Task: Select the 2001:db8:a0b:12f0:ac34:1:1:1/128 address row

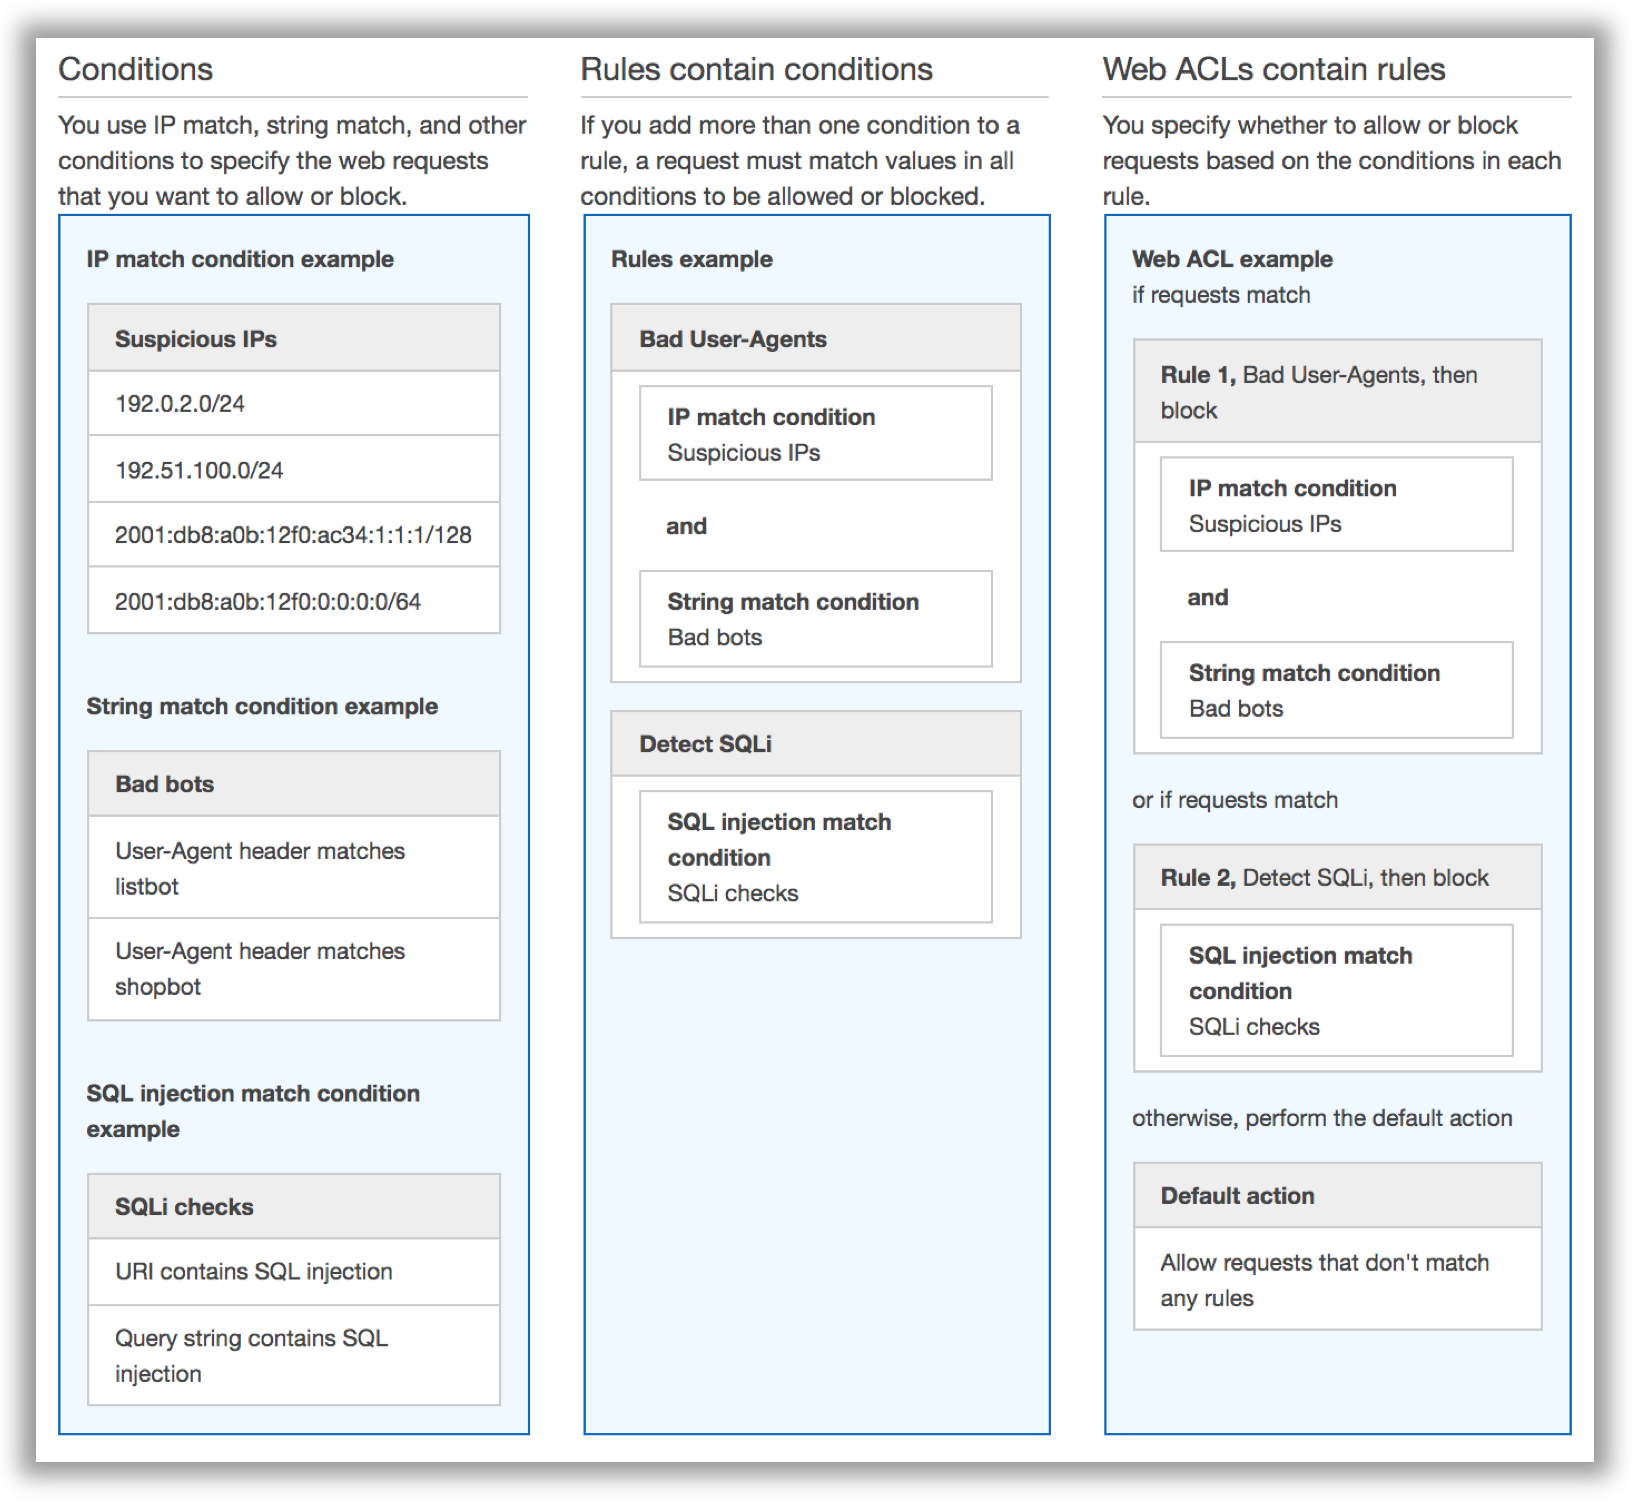Action: tap(294, 535)
